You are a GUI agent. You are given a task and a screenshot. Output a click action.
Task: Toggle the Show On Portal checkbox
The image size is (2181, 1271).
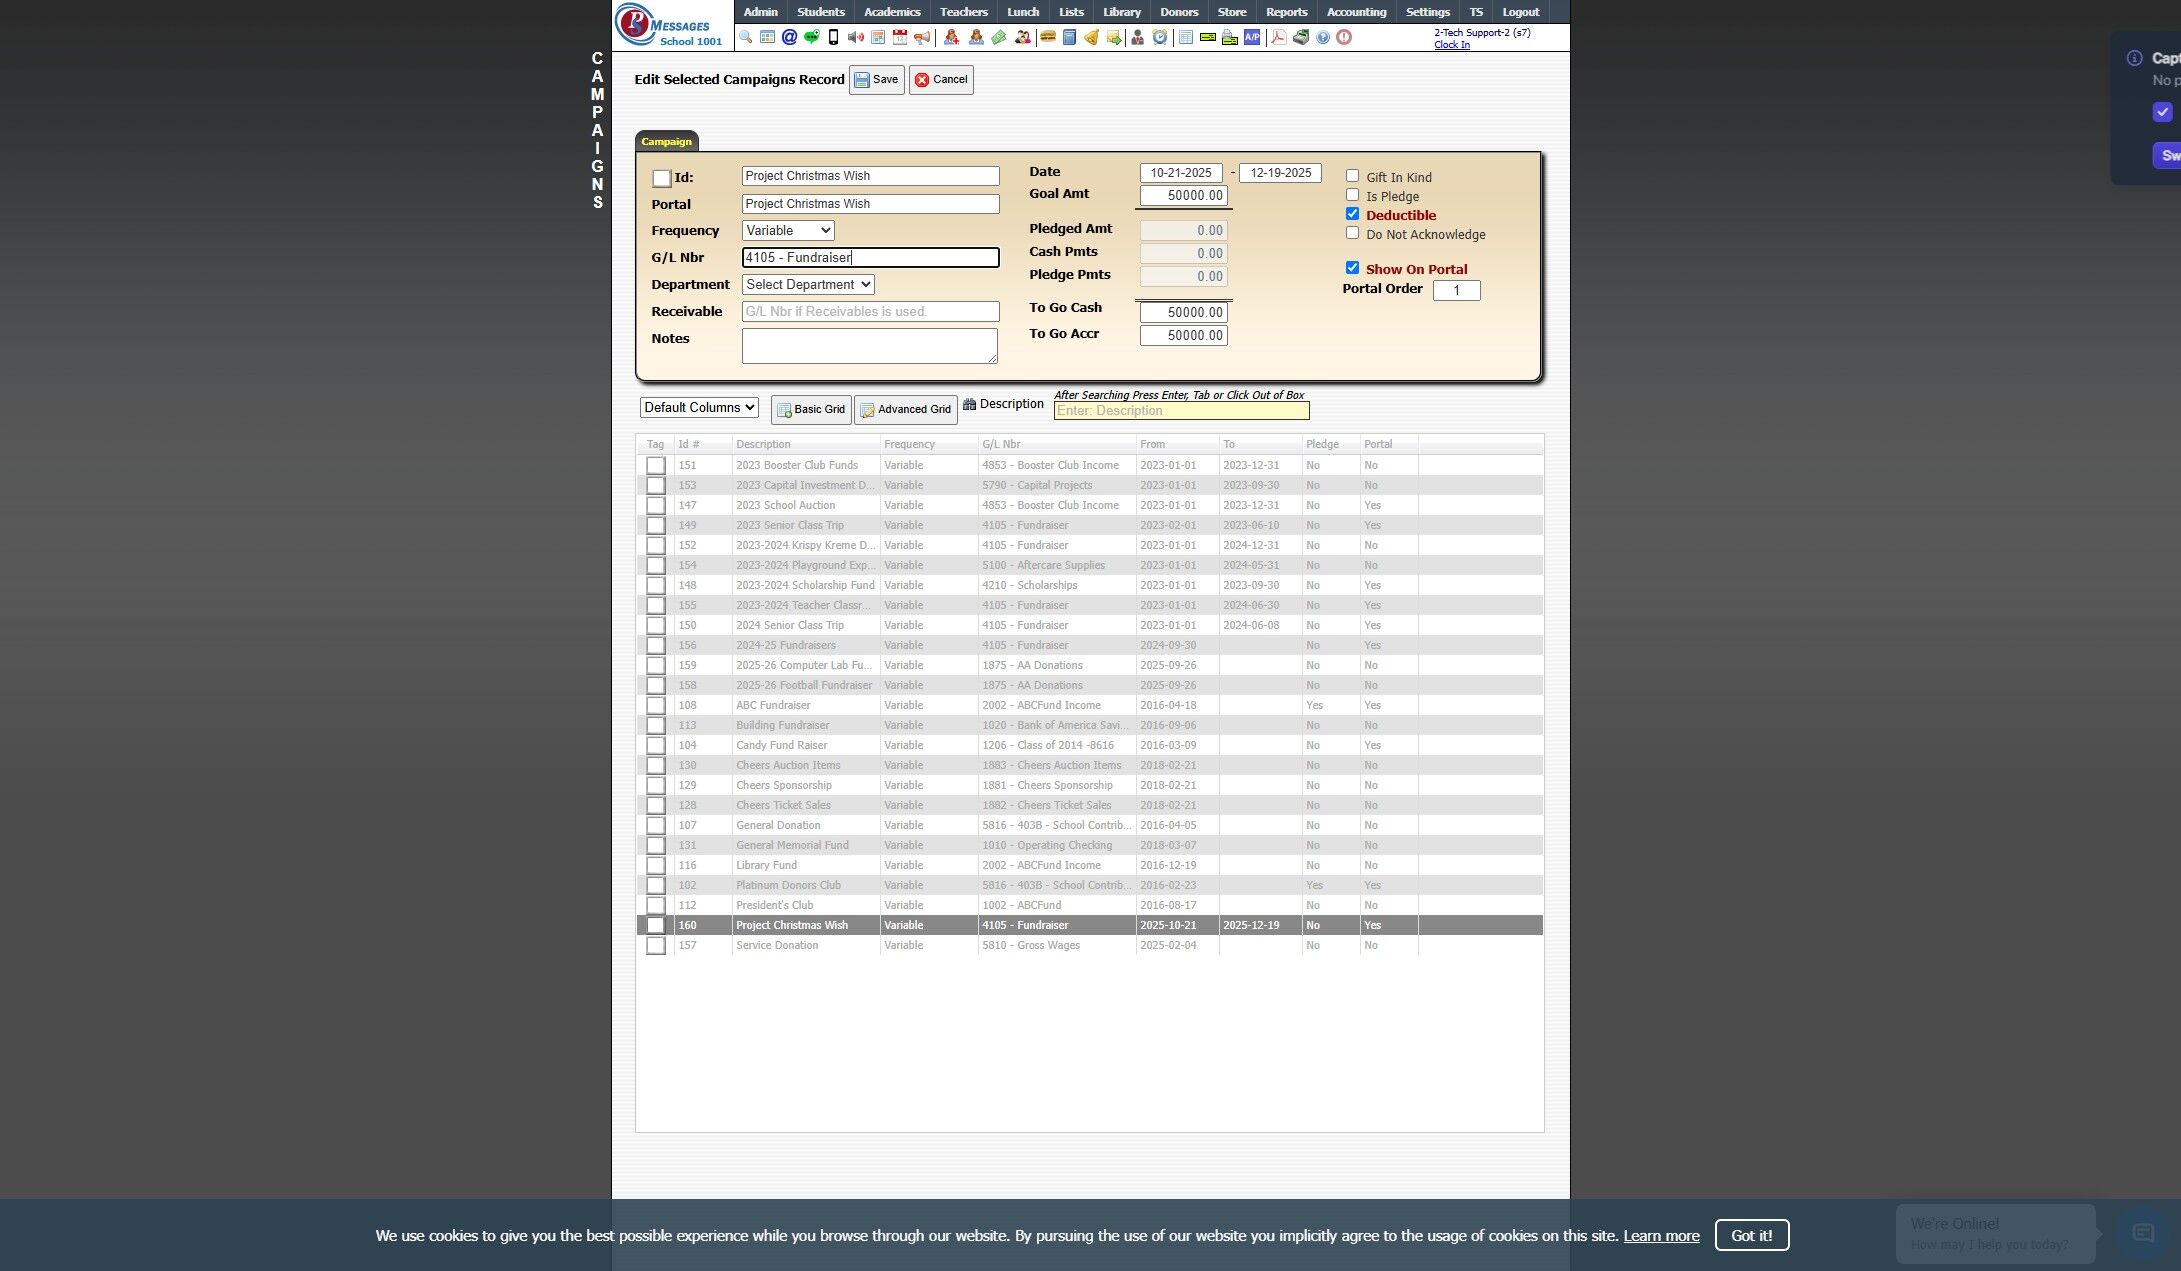pos(1352,268)
